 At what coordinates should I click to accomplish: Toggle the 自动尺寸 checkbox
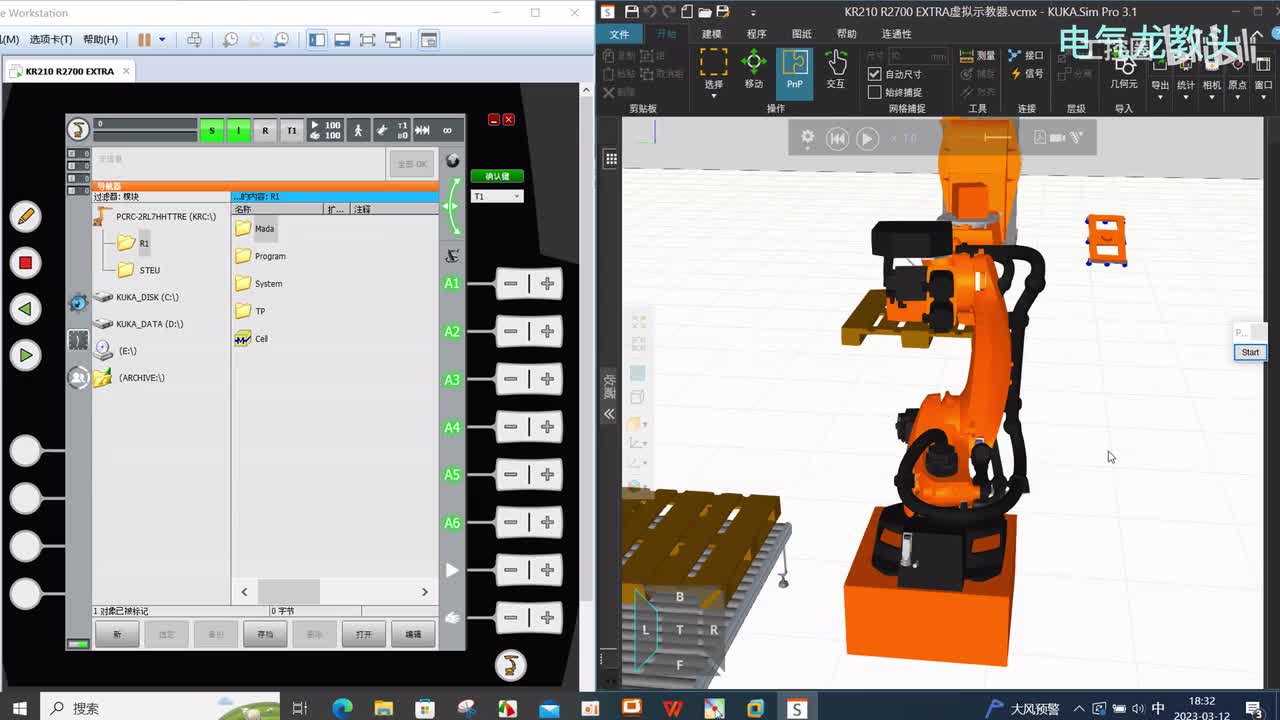click(x=875, y=74)
